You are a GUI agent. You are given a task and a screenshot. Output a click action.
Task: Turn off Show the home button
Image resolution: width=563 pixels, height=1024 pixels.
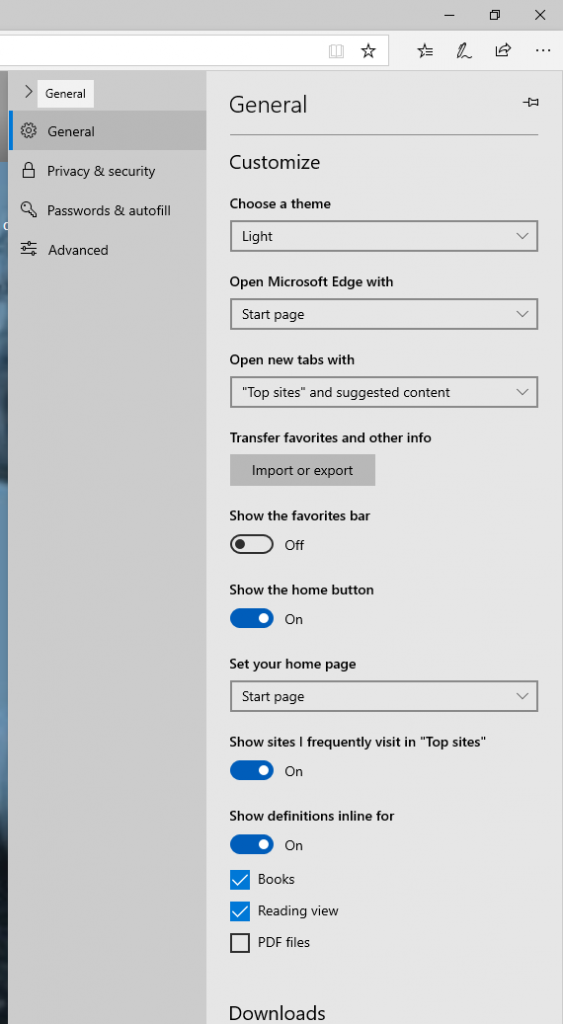pos(251,618)
